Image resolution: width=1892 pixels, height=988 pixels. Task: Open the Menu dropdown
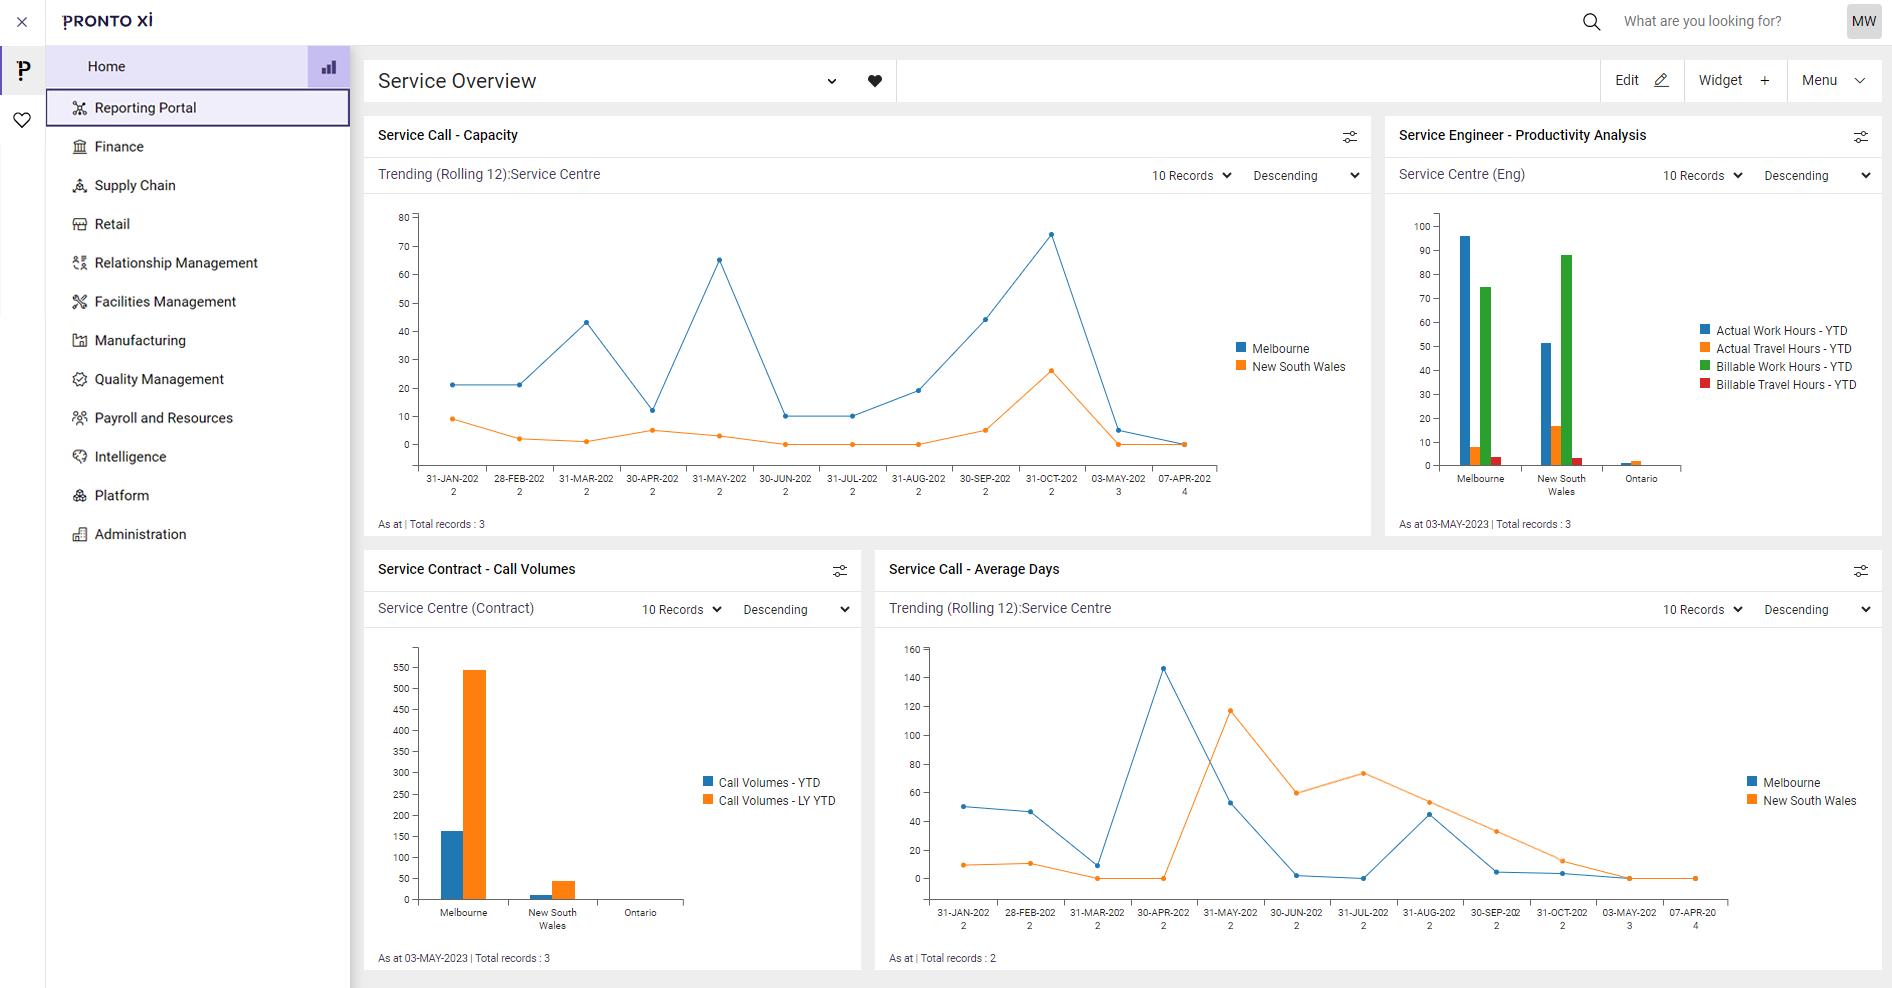pos(1834,80)
